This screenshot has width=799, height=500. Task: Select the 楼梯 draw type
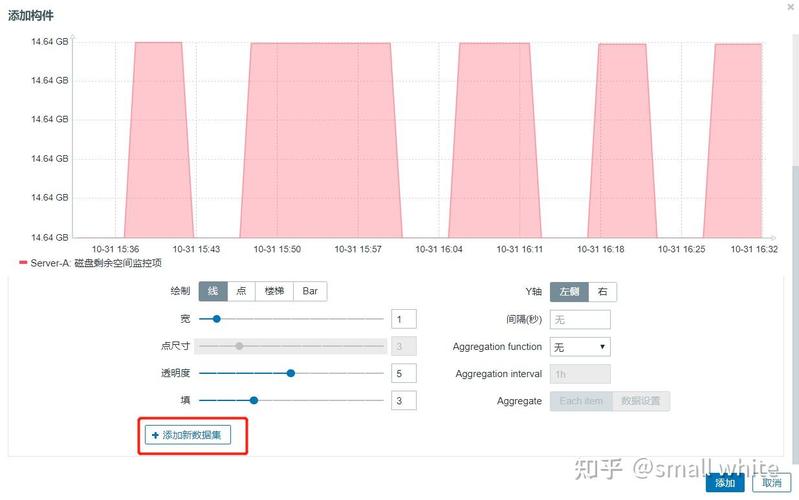pos(274,291)
